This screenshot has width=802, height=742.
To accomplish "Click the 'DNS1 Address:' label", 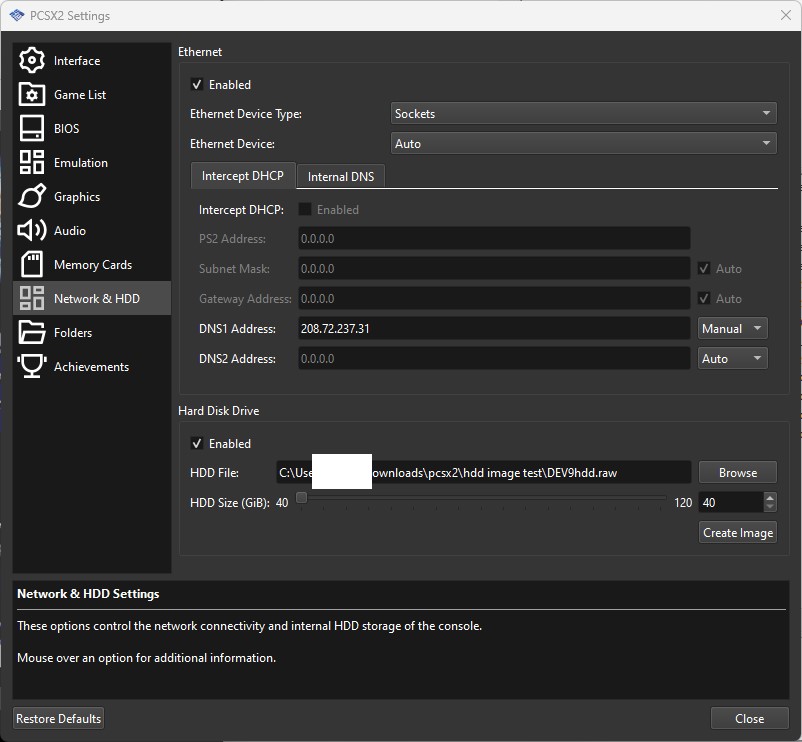I will click(x=237, y=328).
